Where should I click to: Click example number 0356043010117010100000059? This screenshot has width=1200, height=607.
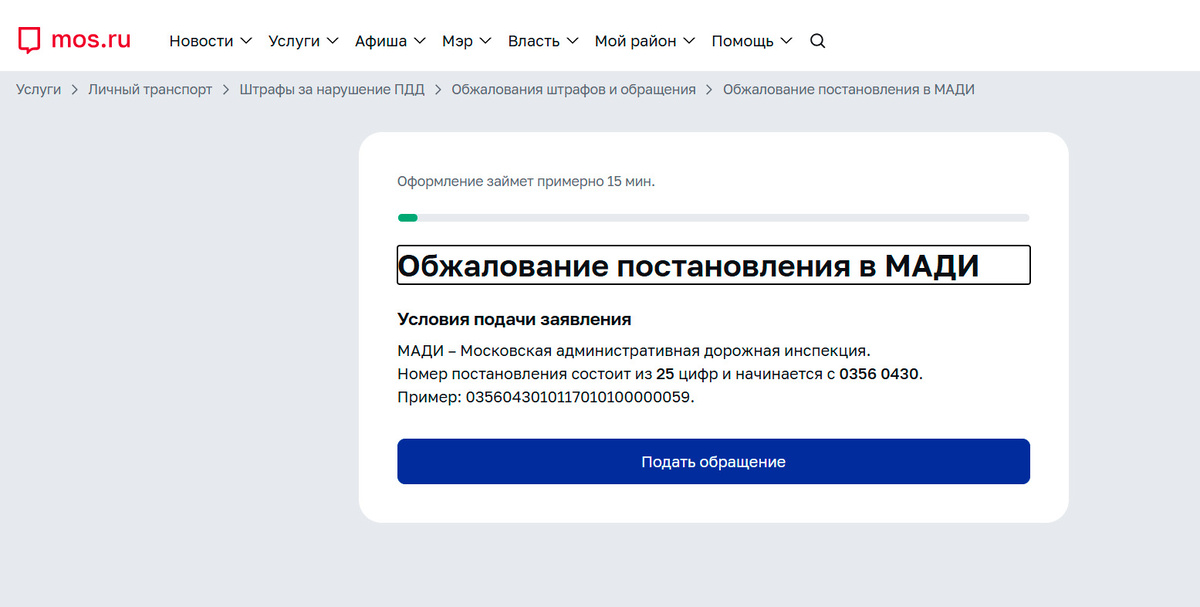(578, 397)
